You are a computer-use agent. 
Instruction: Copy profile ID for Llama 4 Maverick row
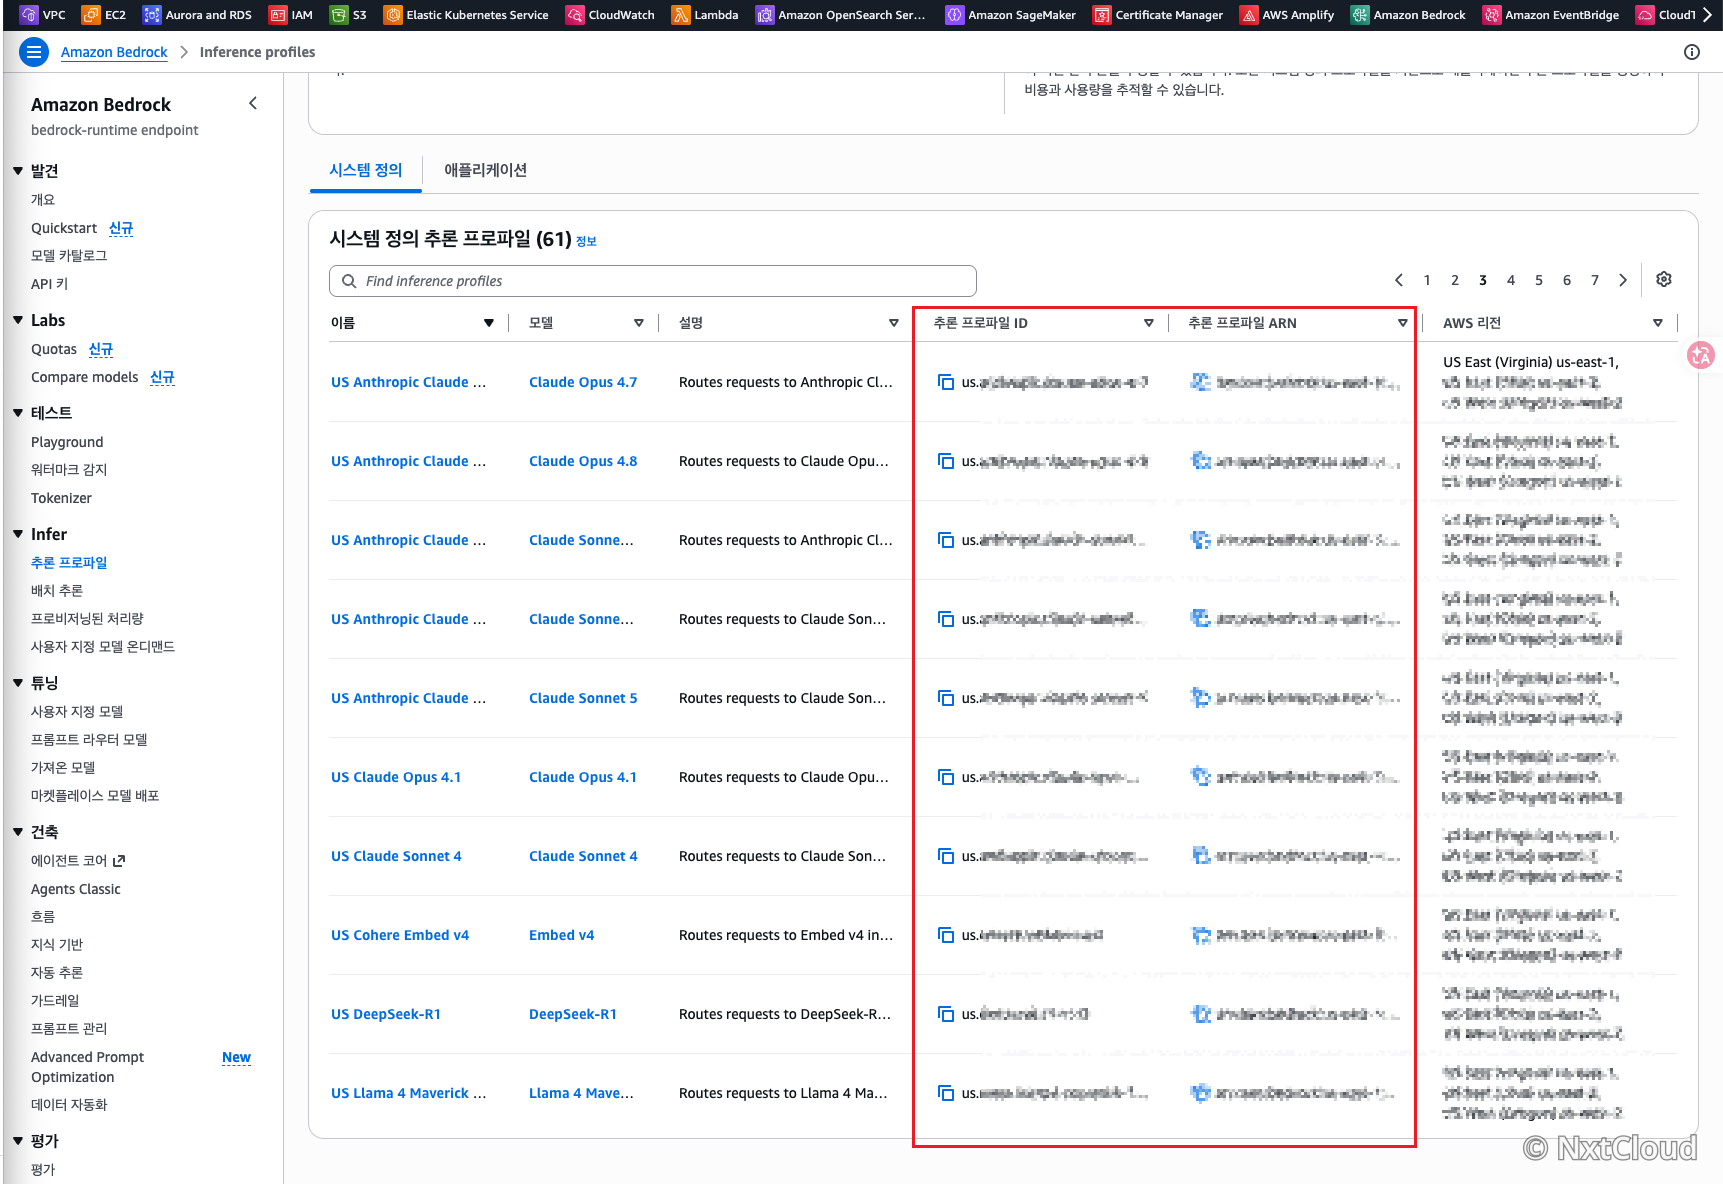point(946,1093)
